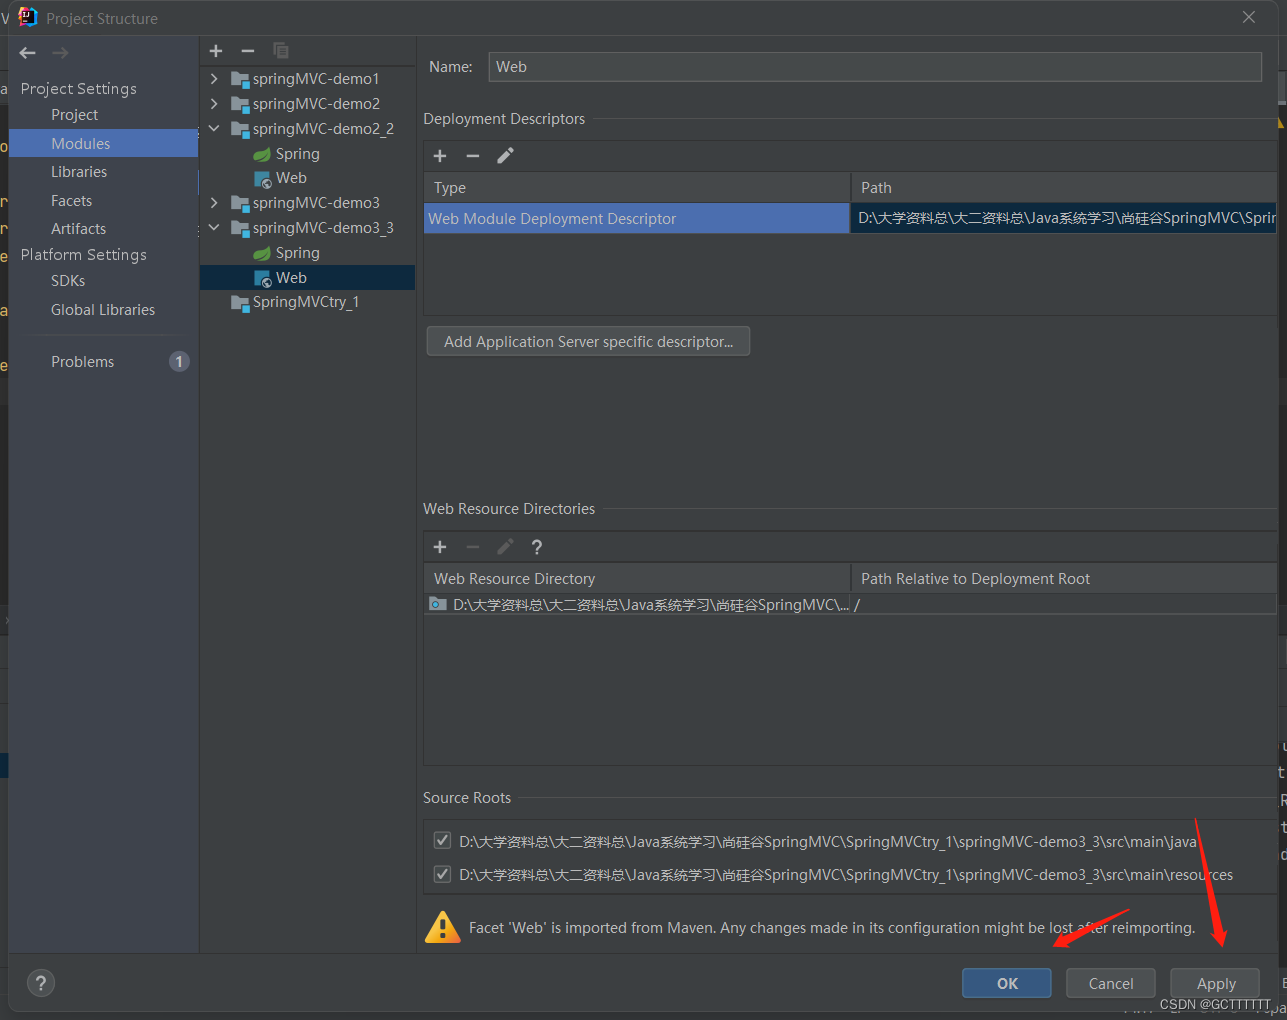Select the SpringMVCtry_1 module
1287x1020 pixels.
[x=295, y=302]
